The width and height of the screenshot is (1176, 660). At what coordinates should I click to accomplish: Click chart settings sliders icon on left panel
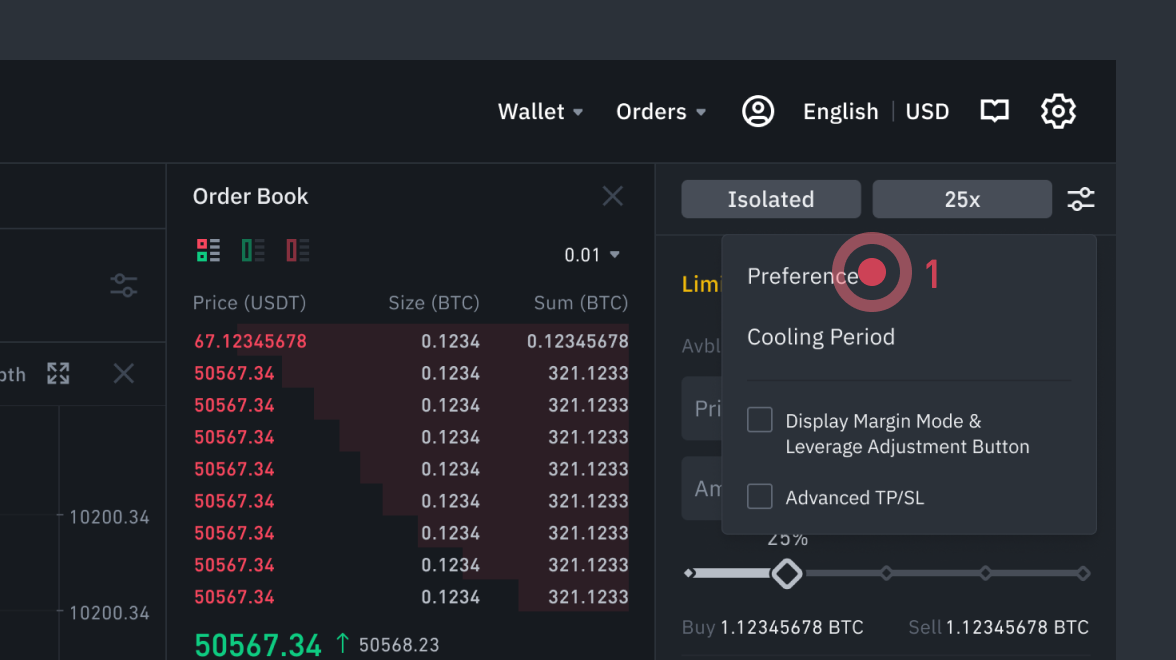124,286
